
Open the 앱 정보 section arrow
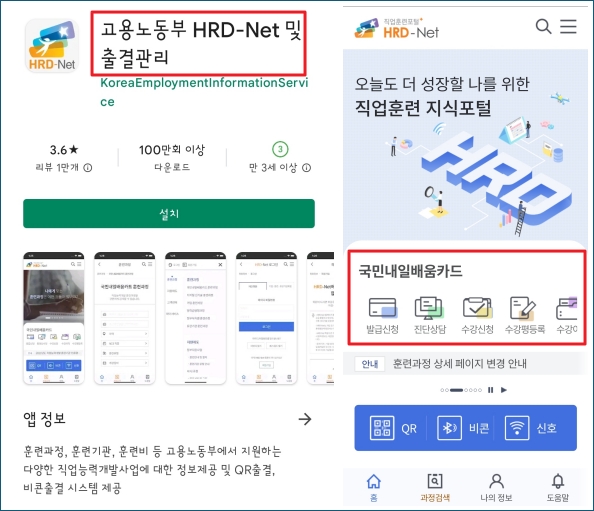305,419
